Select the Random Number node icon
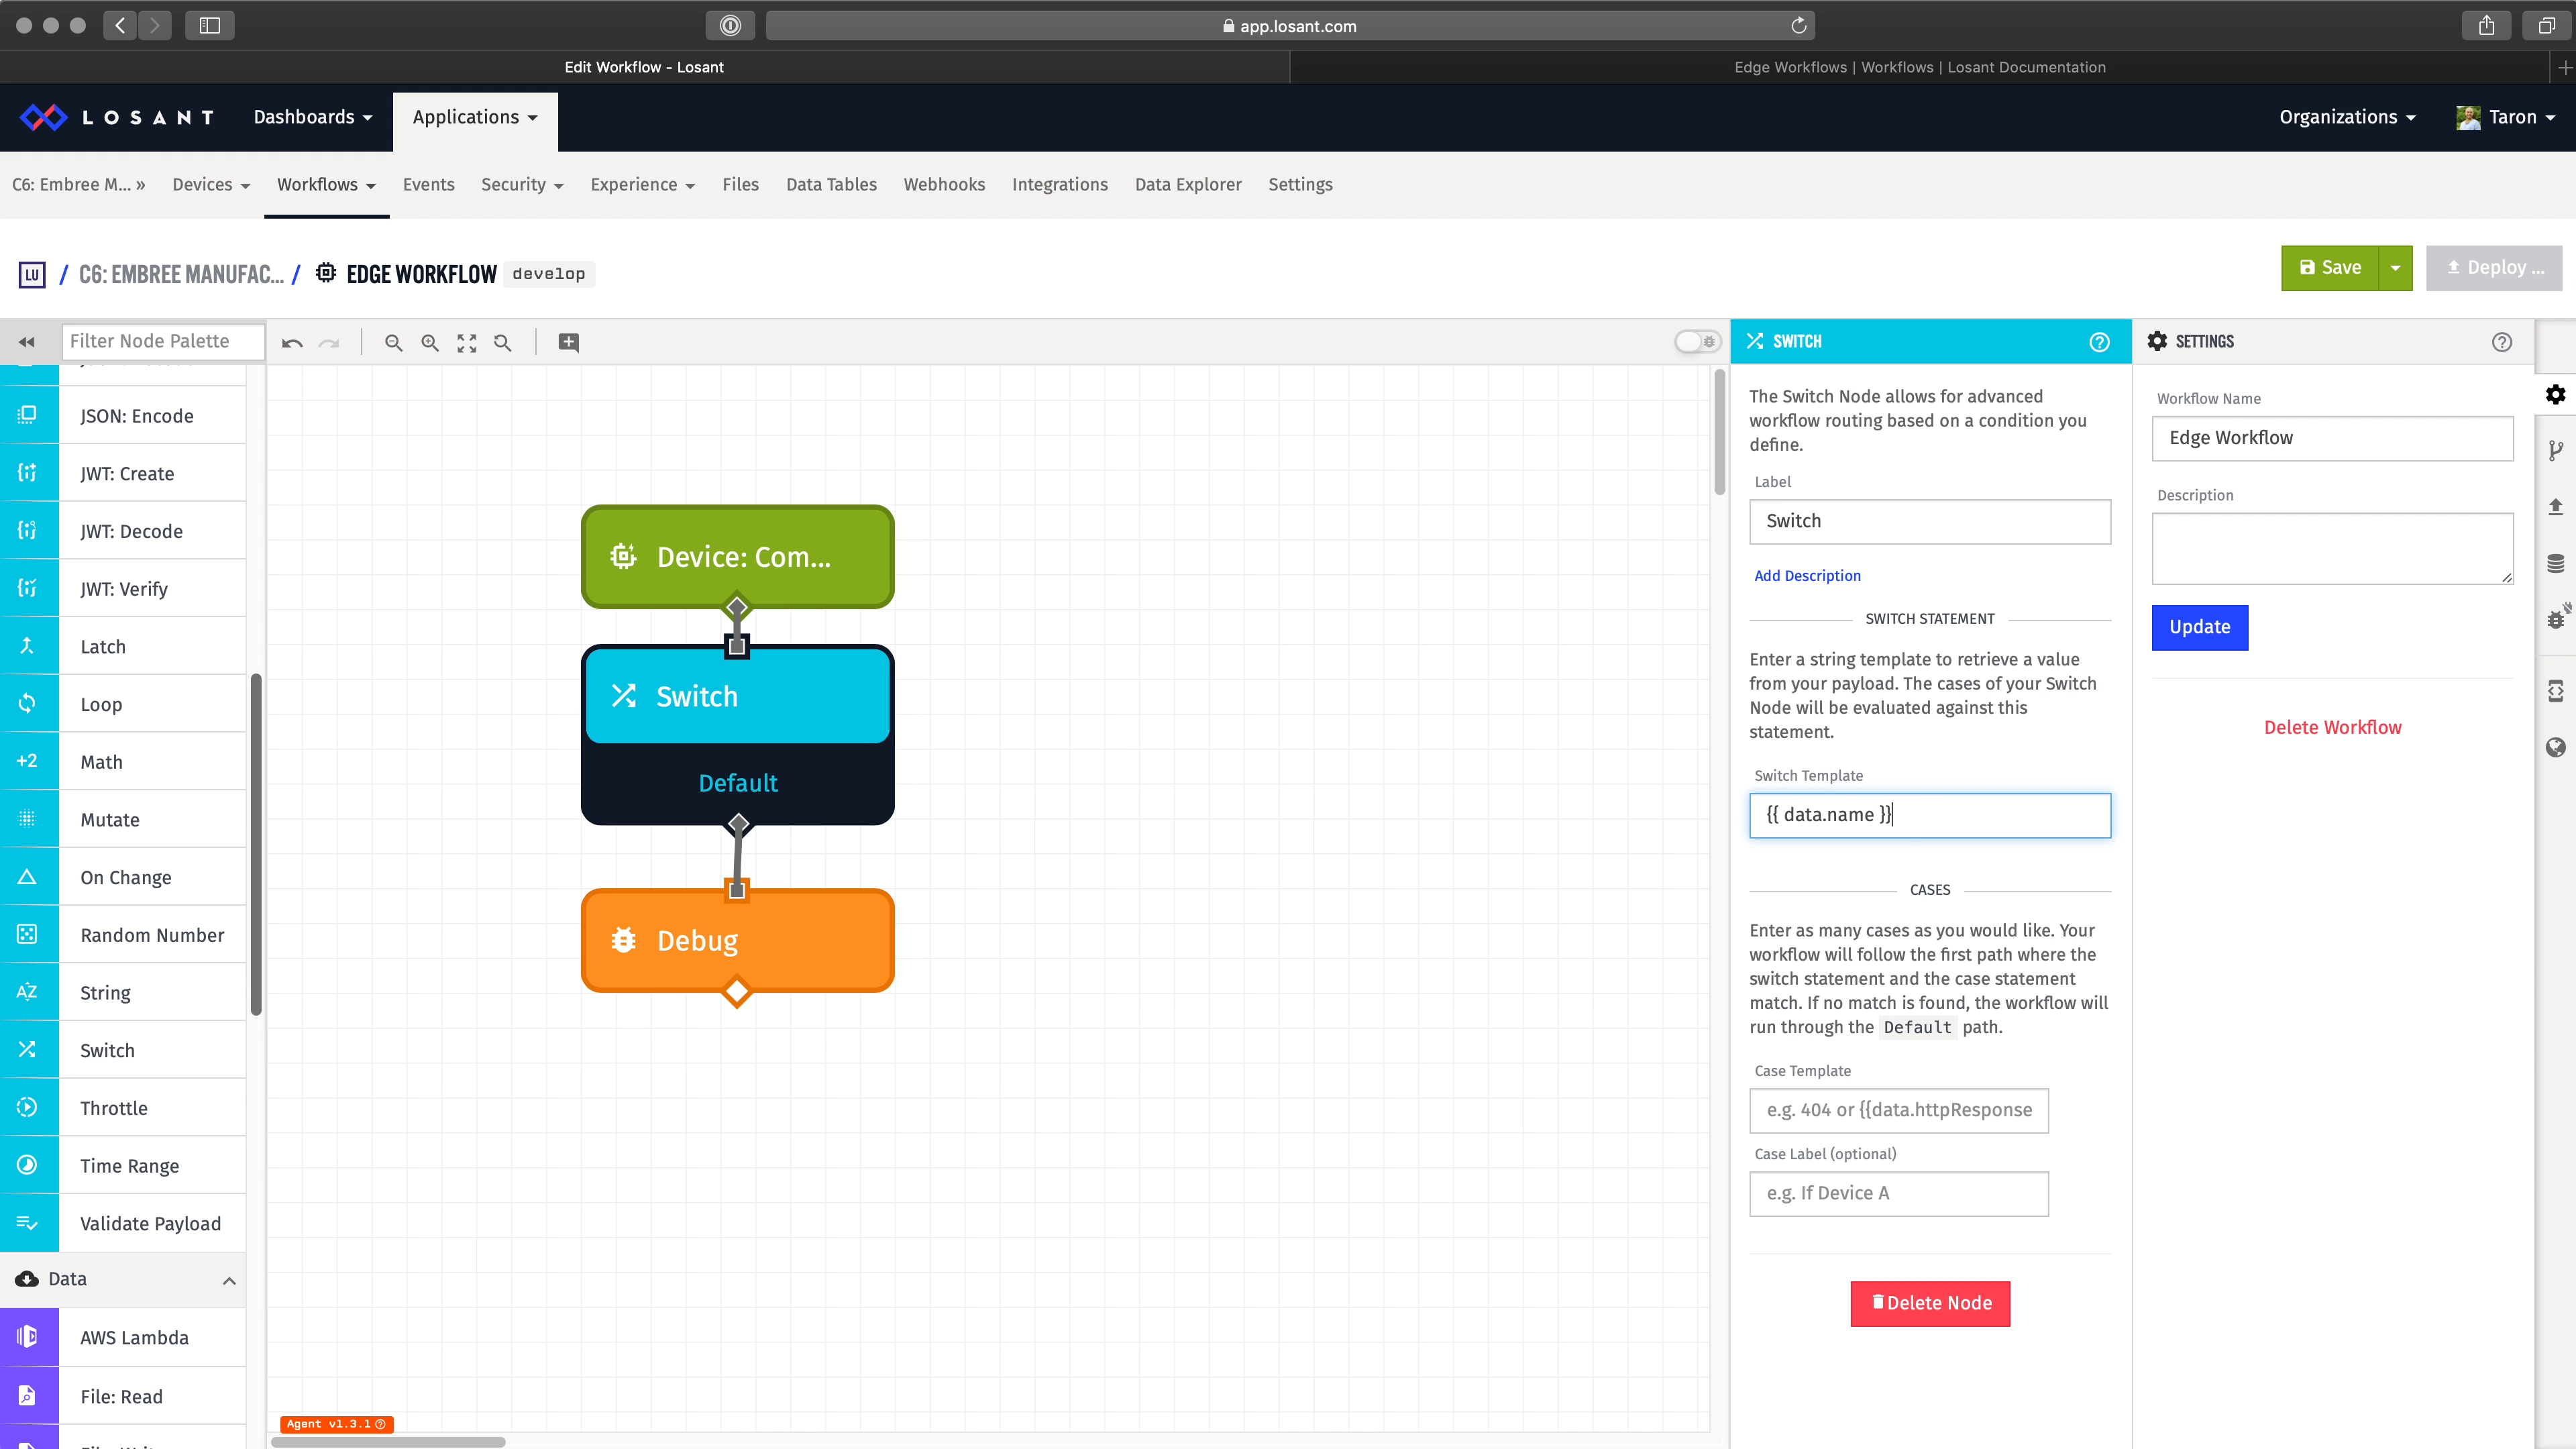 28,934
